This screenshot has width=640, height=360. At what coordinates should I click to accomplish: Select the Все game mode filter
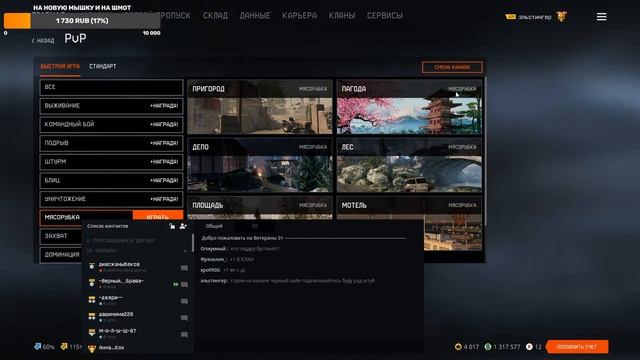pos(111,87)
